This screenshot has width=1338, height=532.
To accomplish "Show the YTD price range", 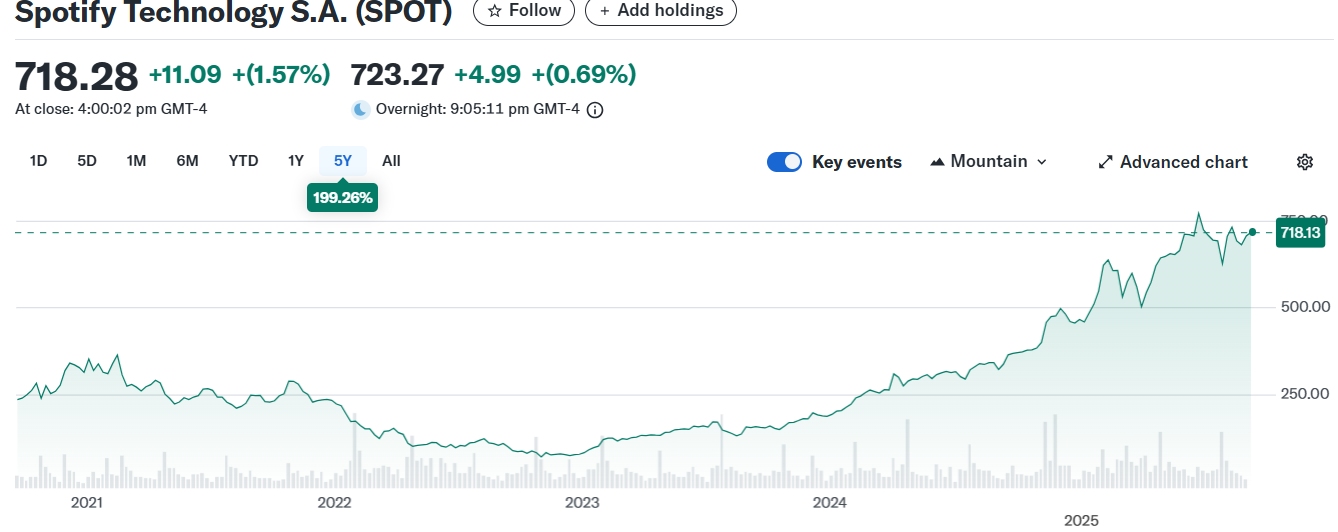I will pyautogui.click(x=243, y=161).
